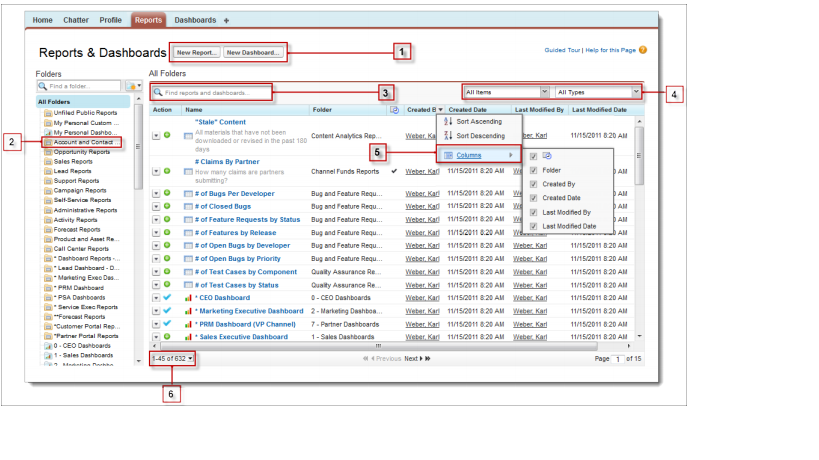
Task: Click the reports table horizontal scrollbar
Action: (378, 346)
